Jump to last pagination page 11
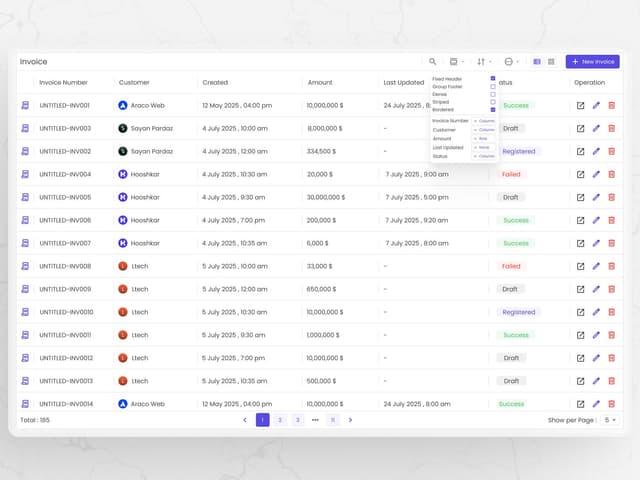The height and width of the screenshot is (480, 640). 333,420
